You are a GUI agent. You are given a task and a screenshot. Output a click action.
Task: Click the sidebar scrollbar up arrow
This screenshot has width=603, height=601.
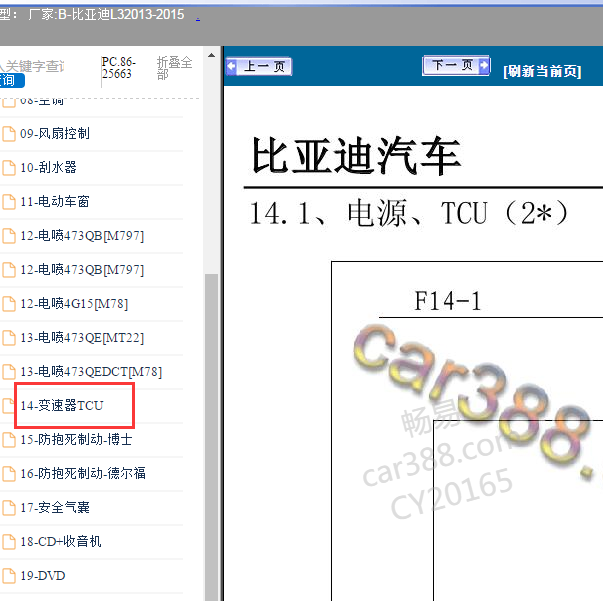click(x=211, y=55)
